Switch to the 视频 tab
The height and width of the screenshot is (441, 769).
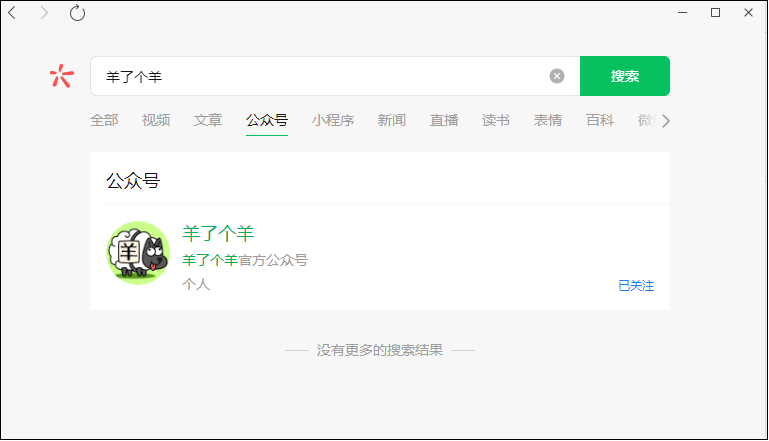point(156,120)
